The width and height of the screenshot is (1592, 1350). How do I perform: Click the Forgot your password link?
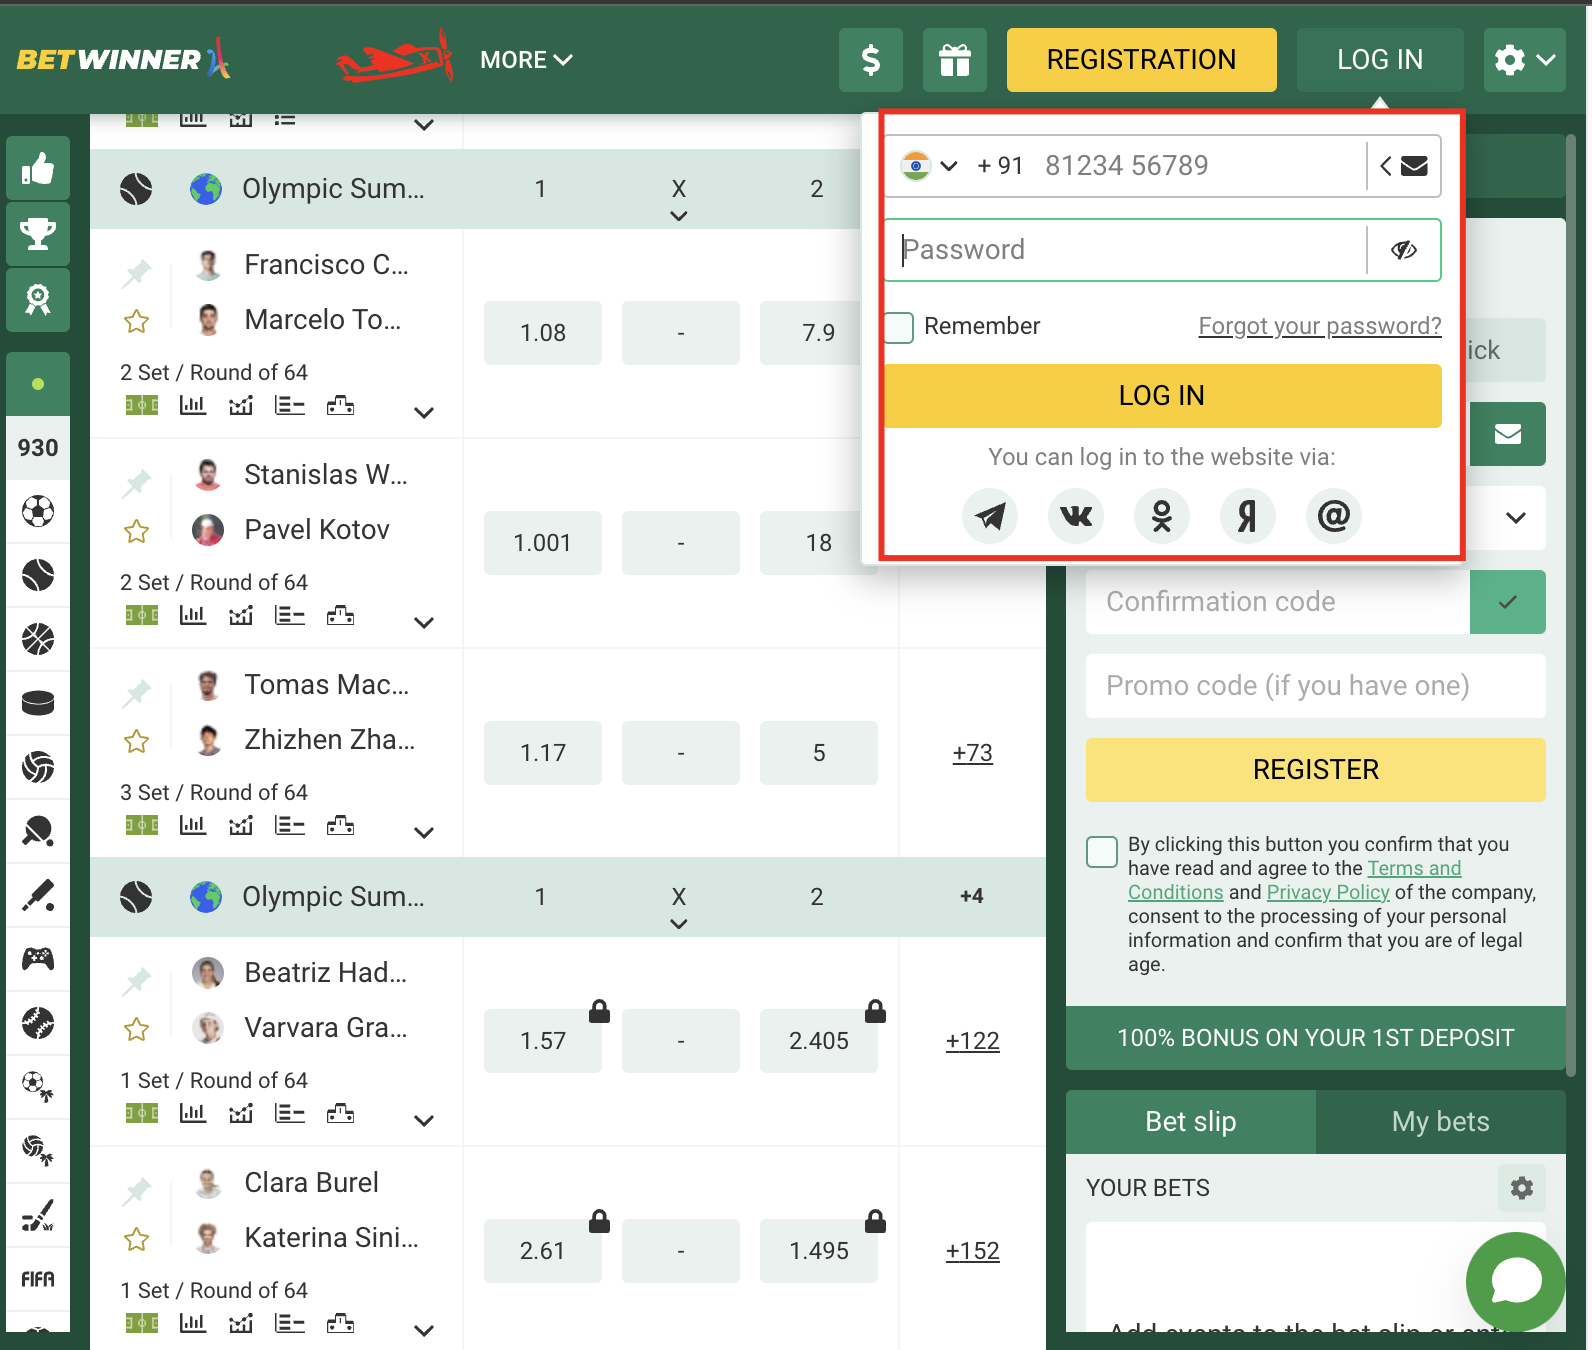(x=1319, y=326)
